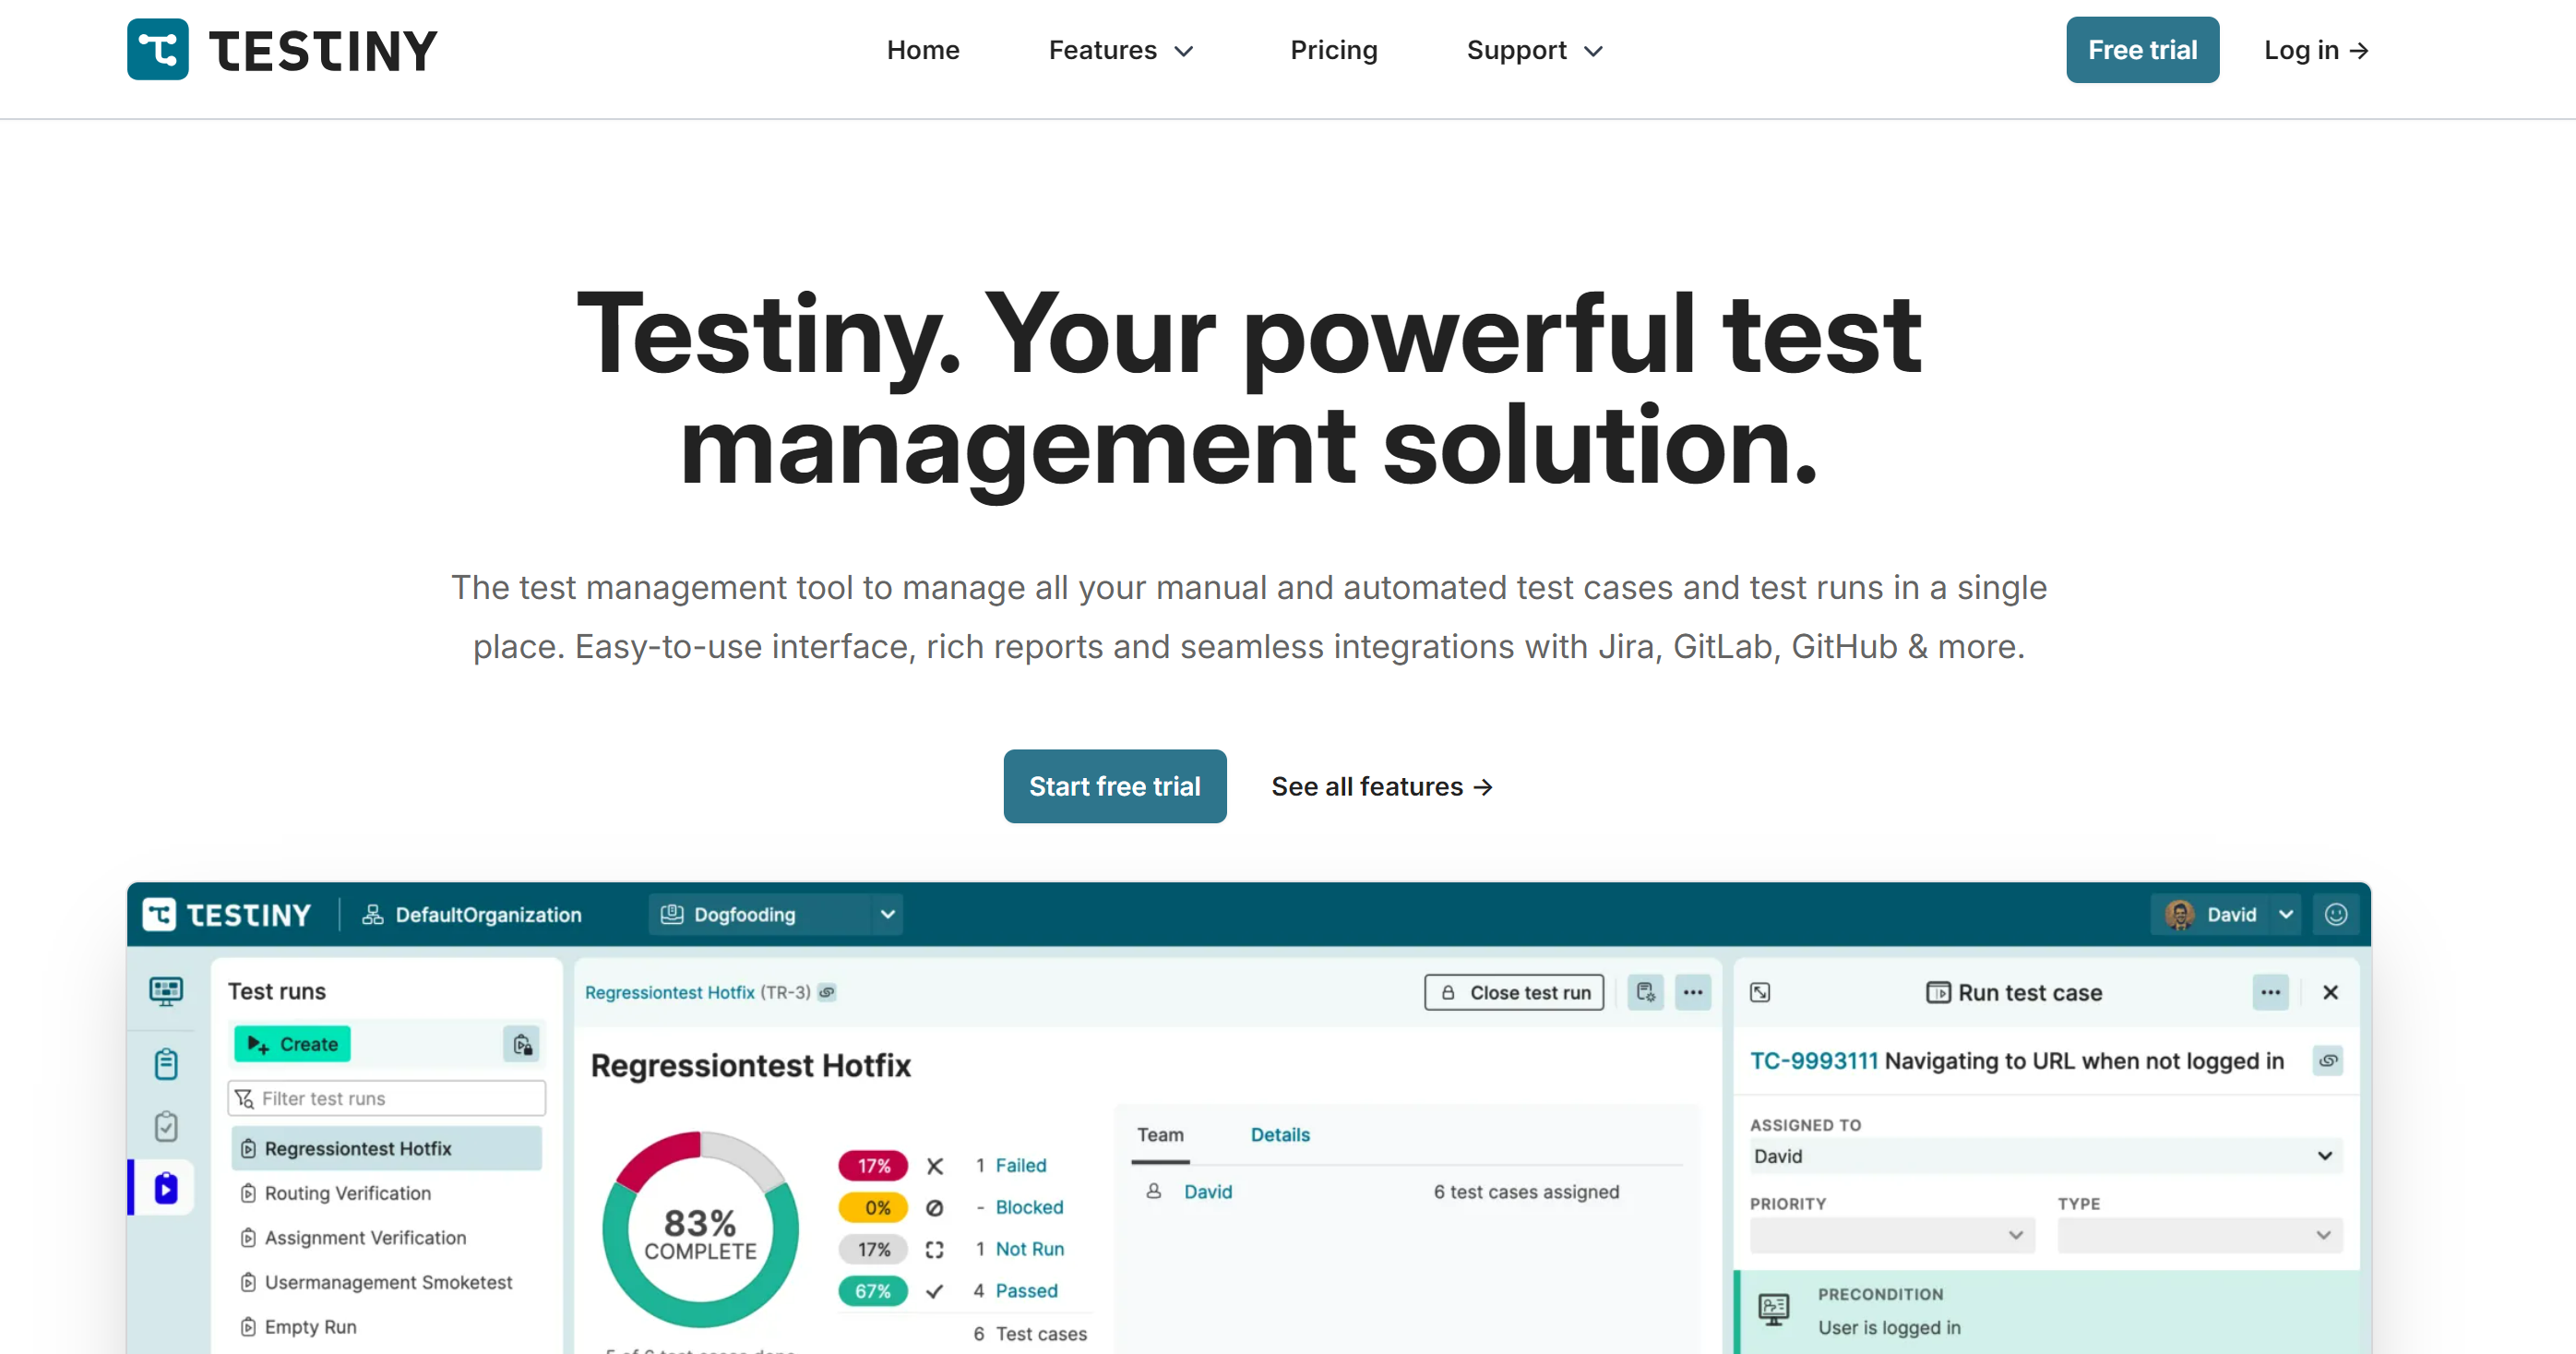2576x1354 pixels.
Task: Open the three-dot menu of the test run
Action: [x=1692, y=992]
